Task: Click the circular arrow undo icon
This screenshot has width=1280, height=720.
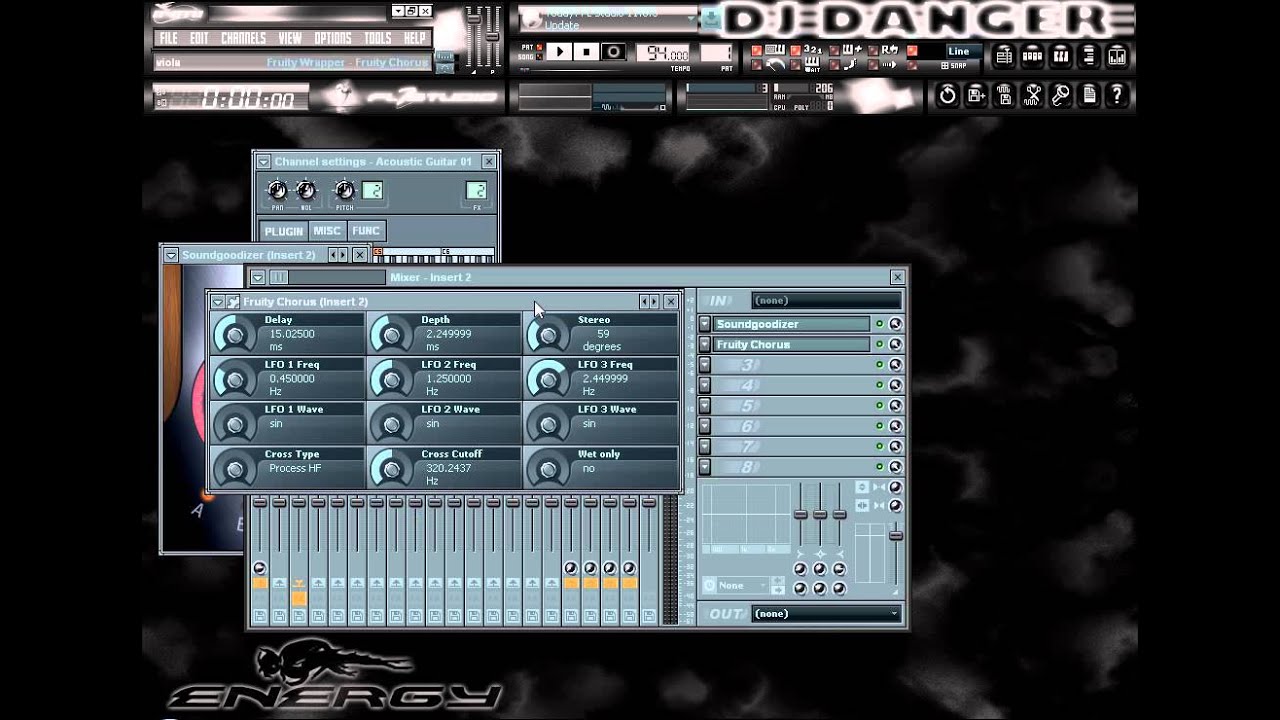Action: pos(947,95)
